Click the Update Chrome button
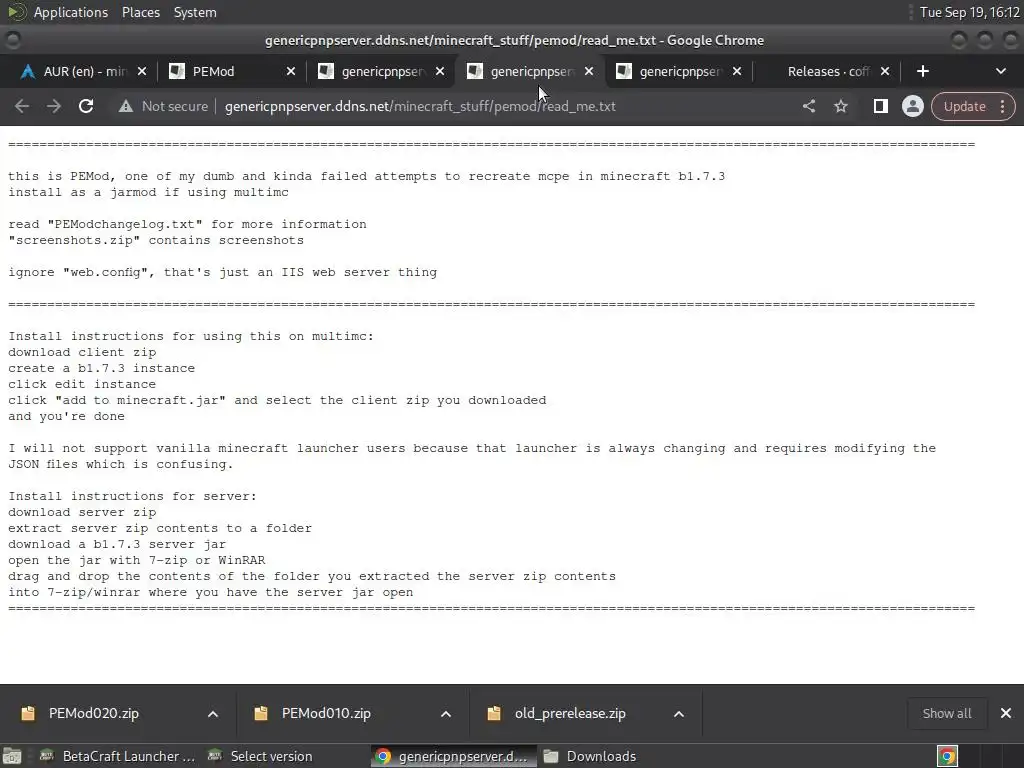Viewport: 1024px width, 768px height. tap(972, 106)
